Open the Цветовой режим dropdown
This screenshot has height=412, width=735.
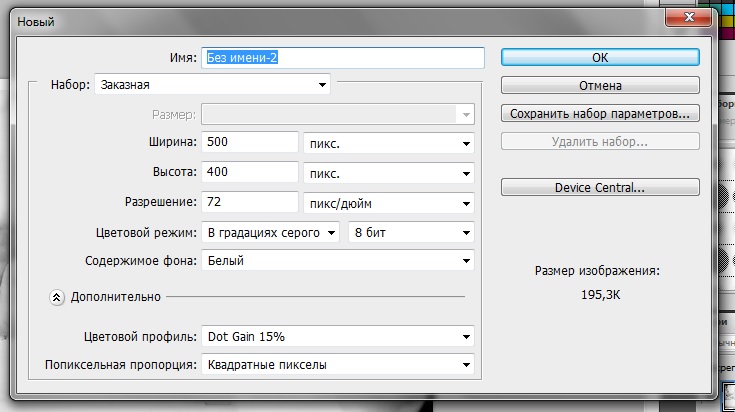pyautogui.click(x=270, y=233)
